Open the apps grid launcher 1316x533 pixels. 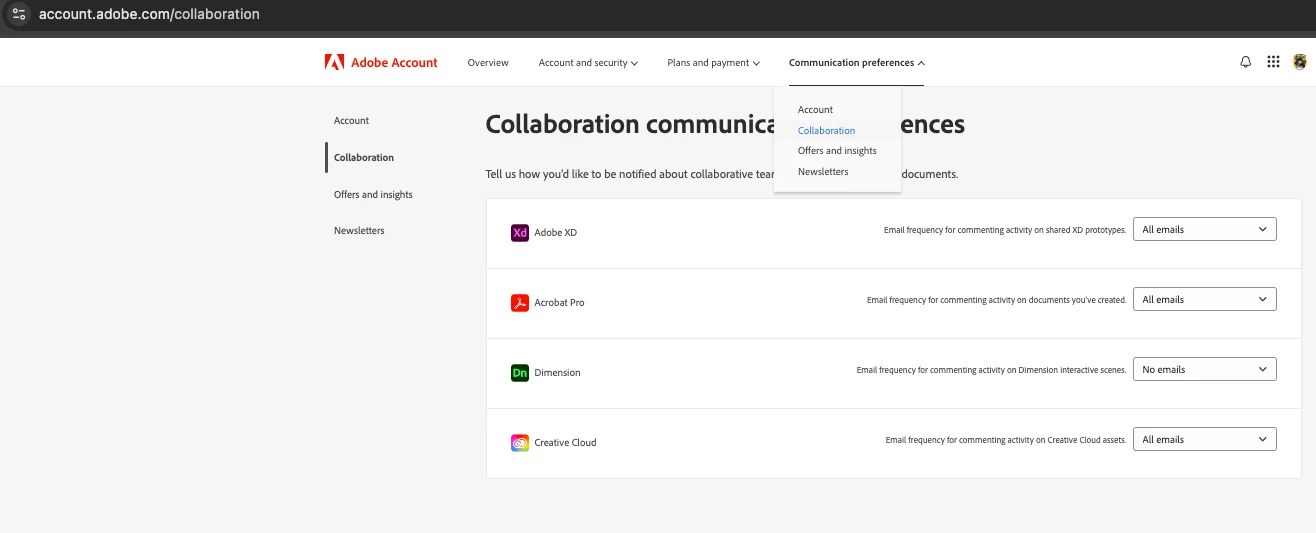pyautogui.click(x=1273, y=62)
